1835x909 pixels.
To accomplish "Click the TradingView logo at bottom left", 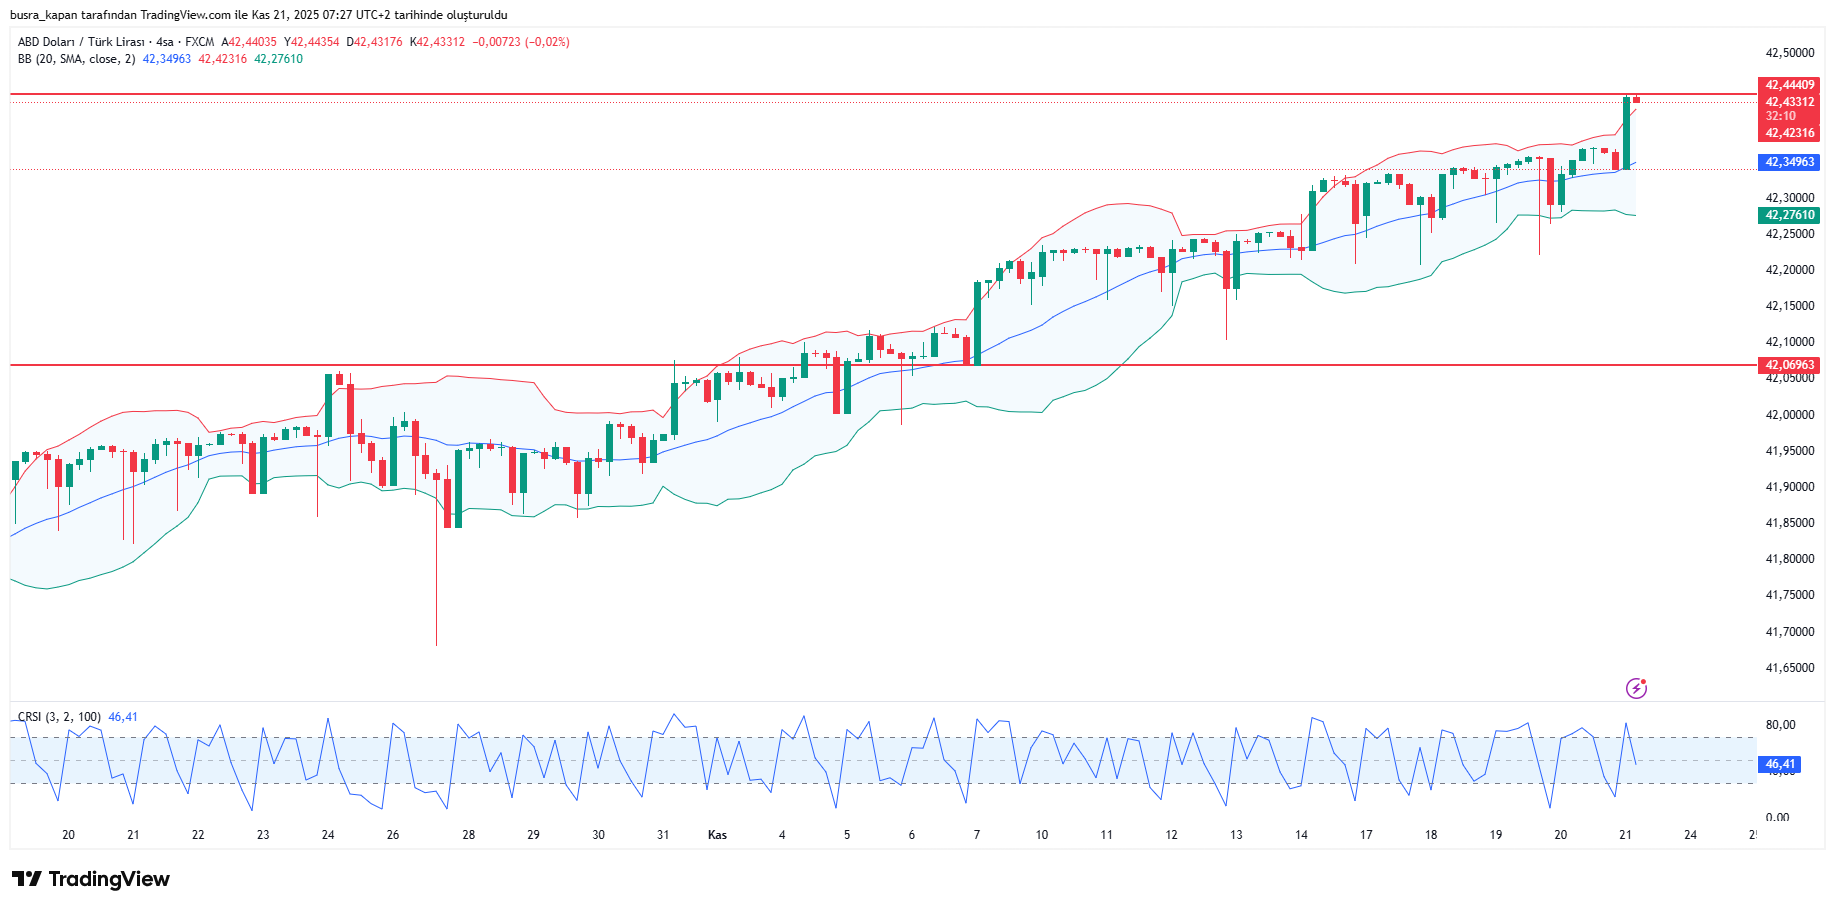I will pos(91,879).
